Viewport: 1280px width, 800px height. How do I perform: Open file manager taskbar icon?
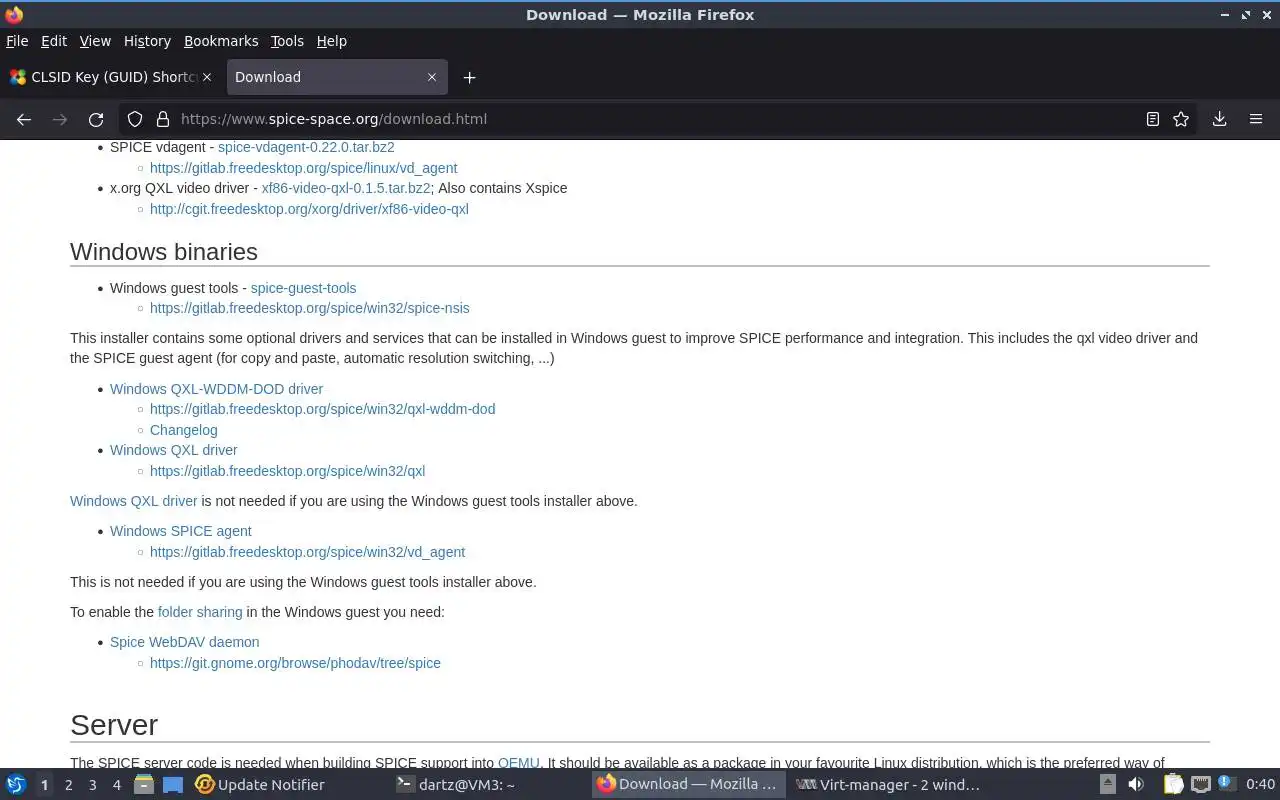click(144, 785)
